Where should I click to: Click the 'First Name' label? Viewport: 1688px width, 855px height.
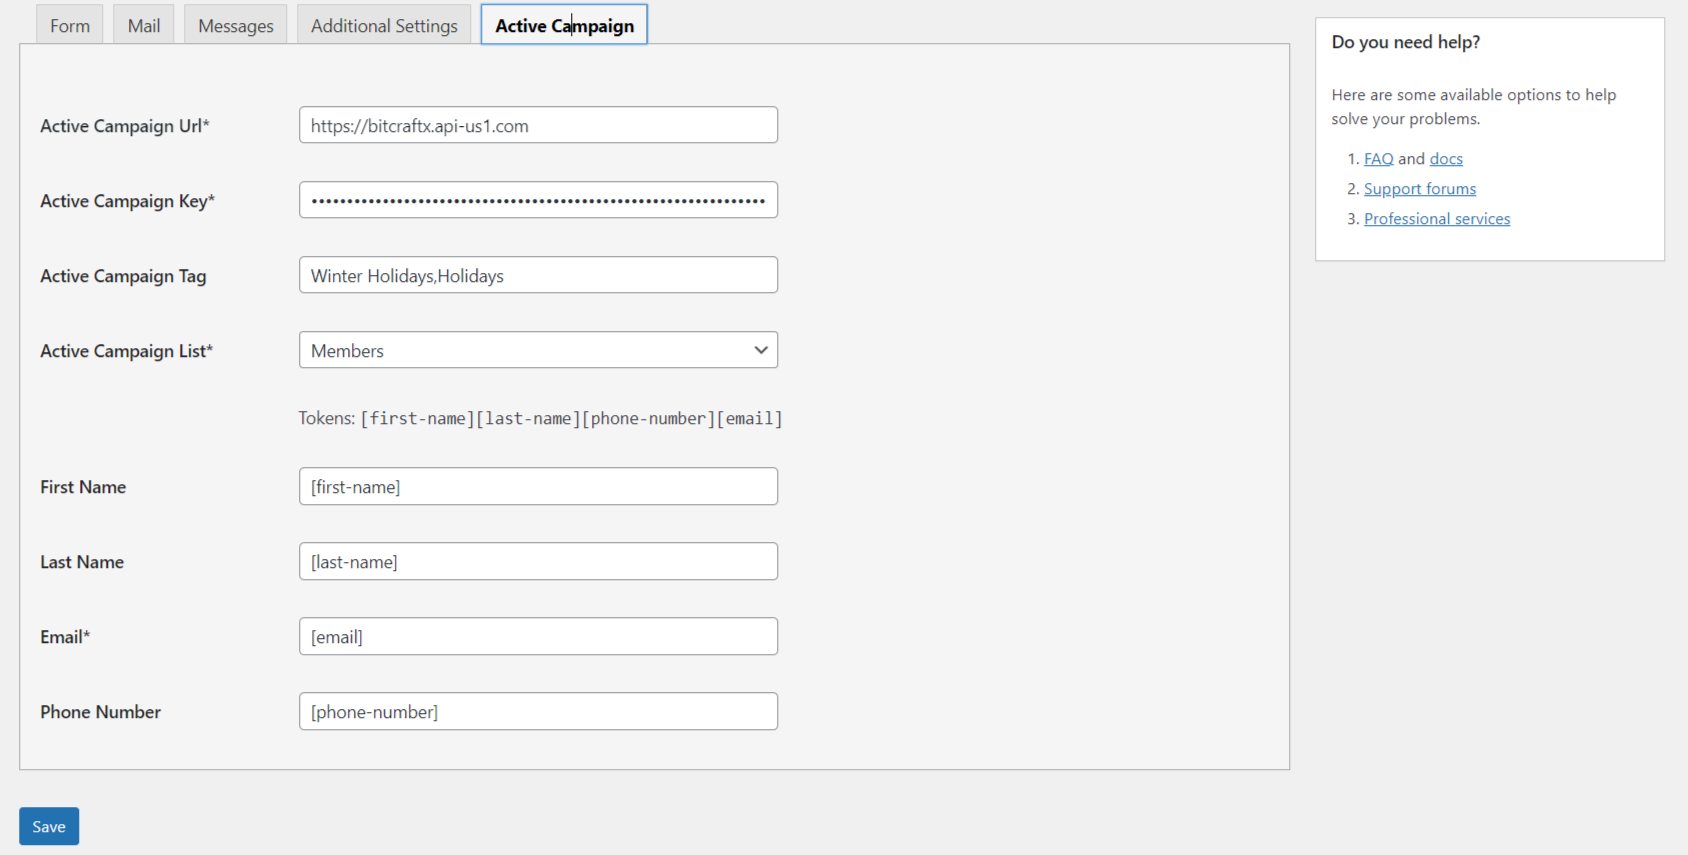point(83,487)
